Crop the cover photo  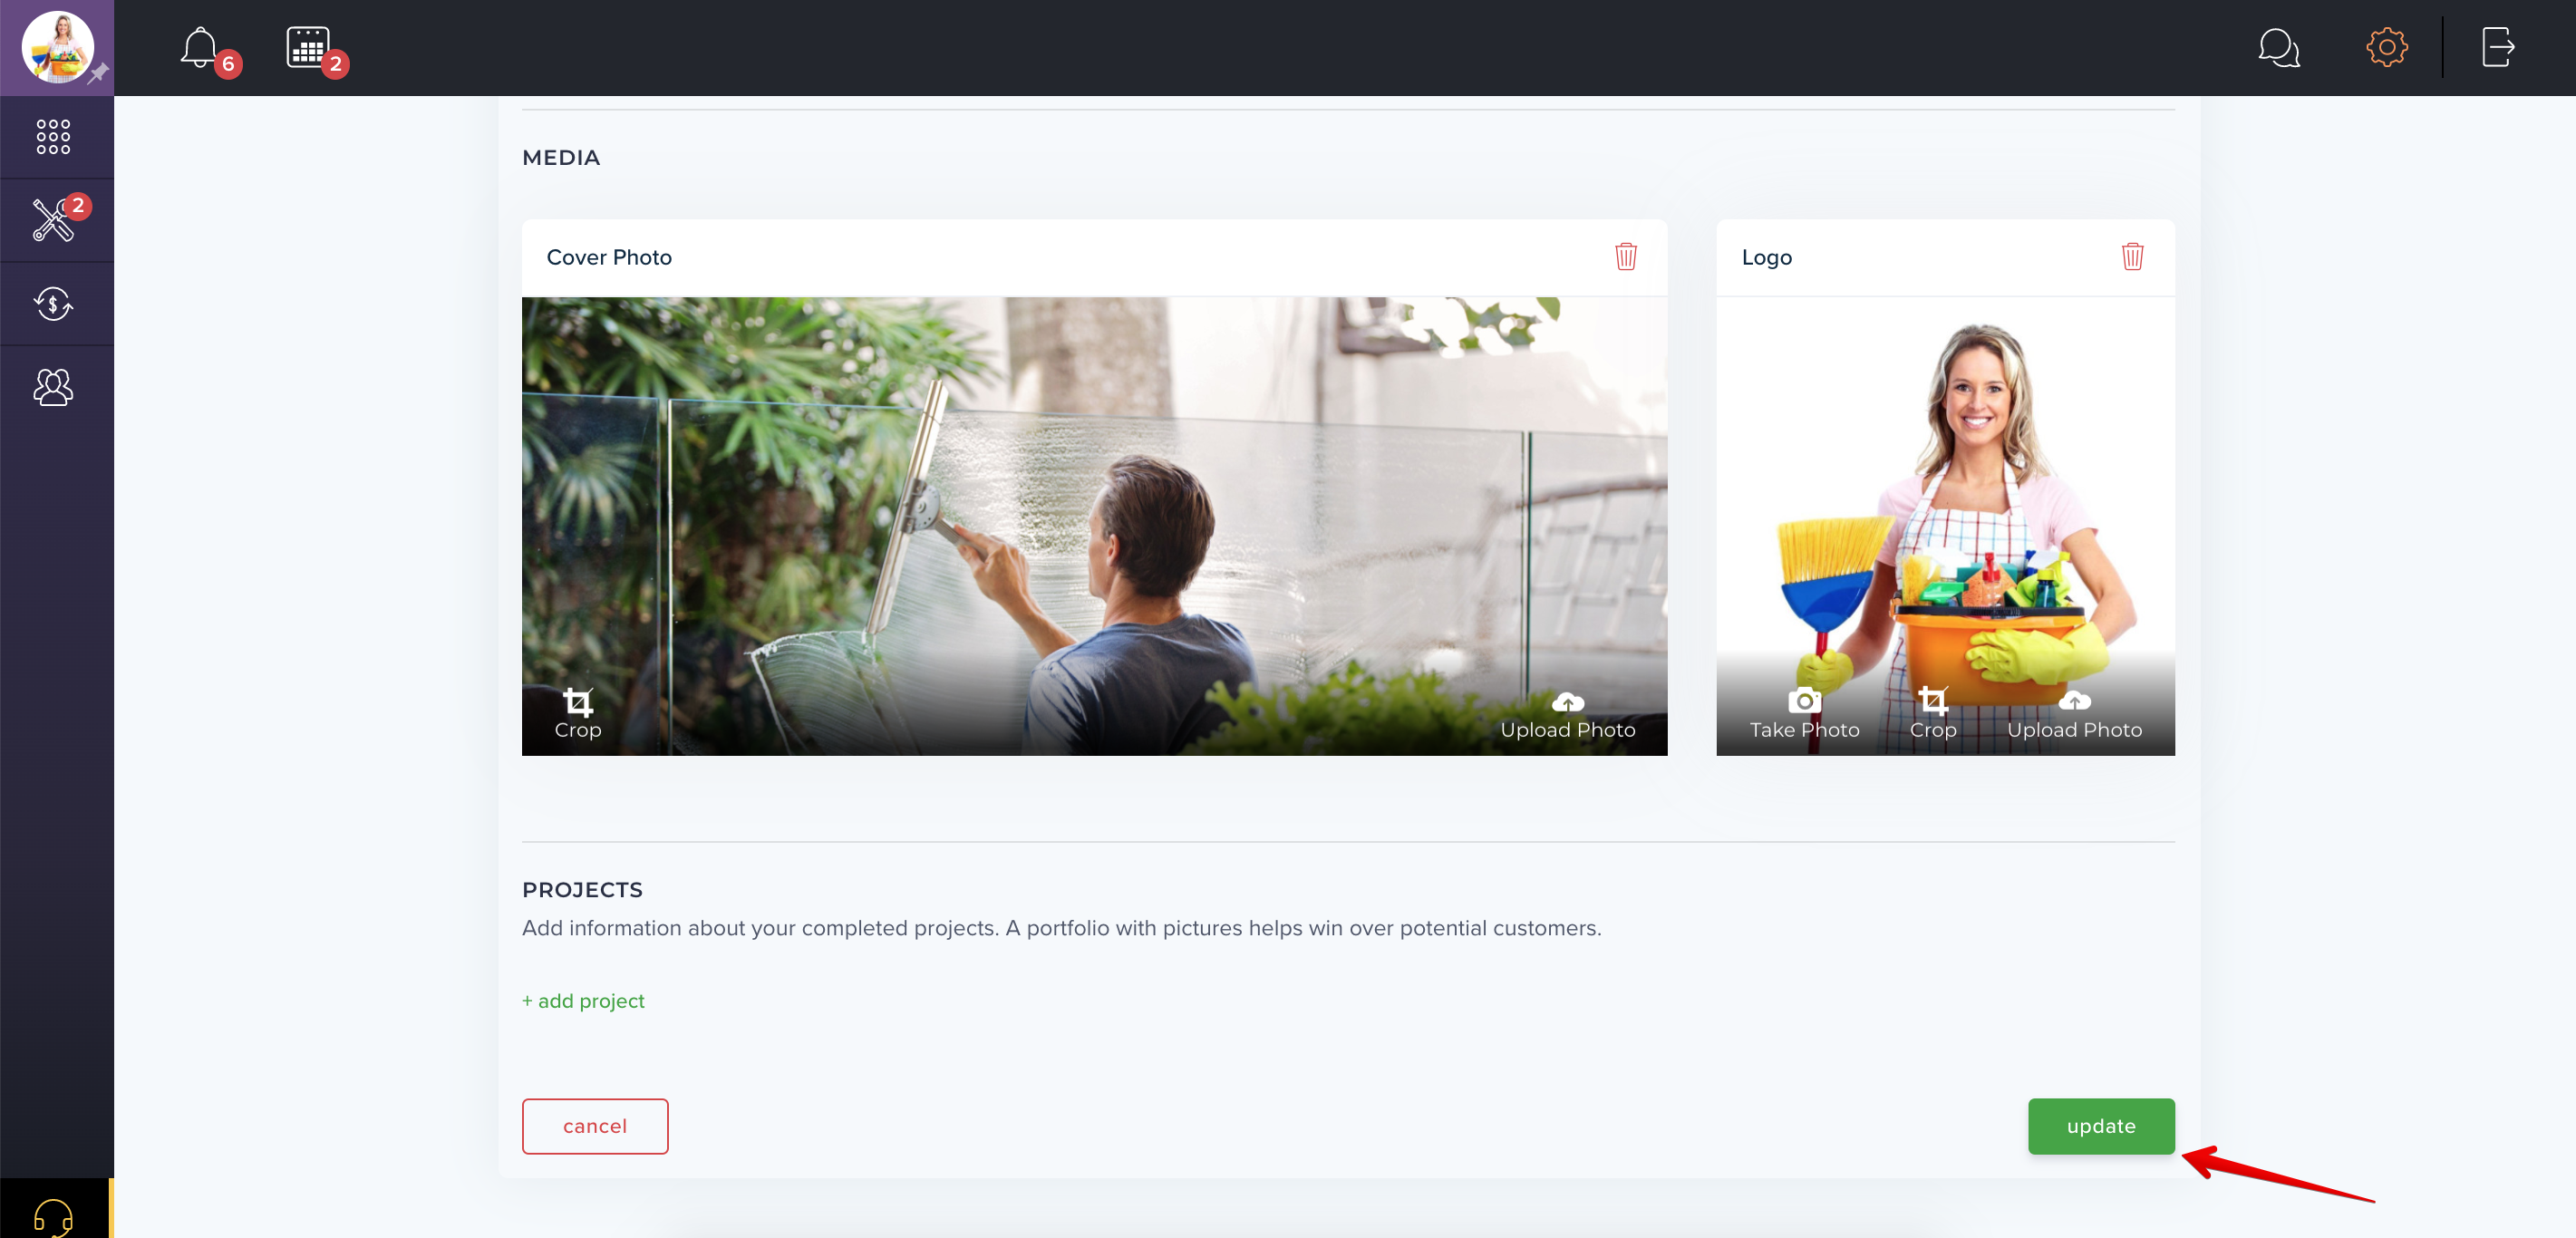pyautogui.click(x=578, y=714)
